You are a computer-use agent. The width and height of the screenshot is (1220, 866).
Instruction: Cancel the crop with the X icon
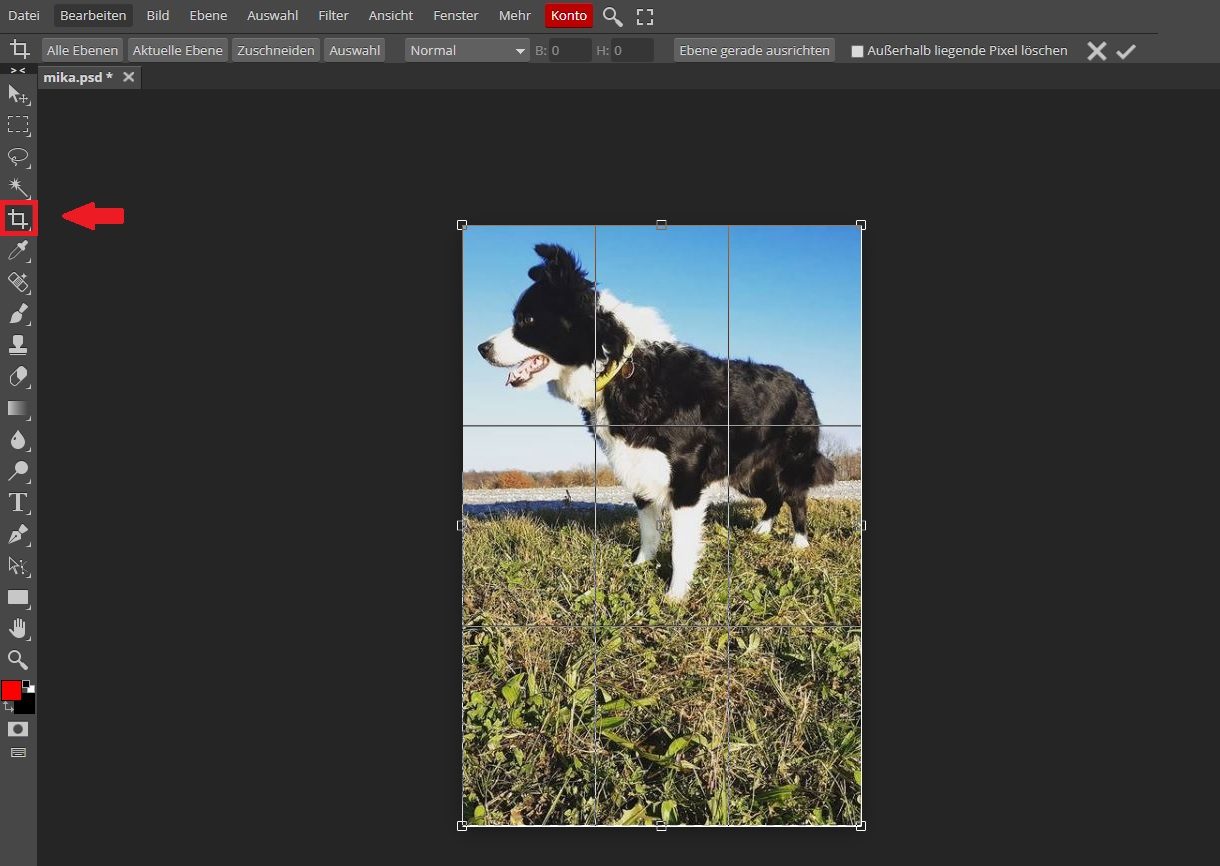click(1097, 51)
